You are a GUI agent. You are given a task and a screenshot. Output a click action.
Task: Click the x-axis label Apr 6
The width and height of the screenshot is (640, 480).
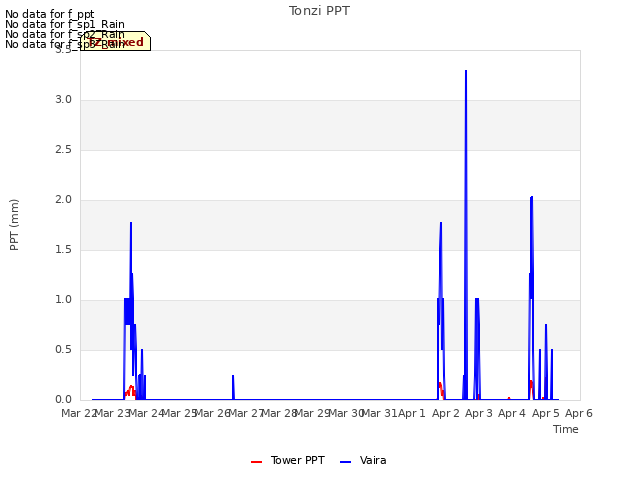579,413
